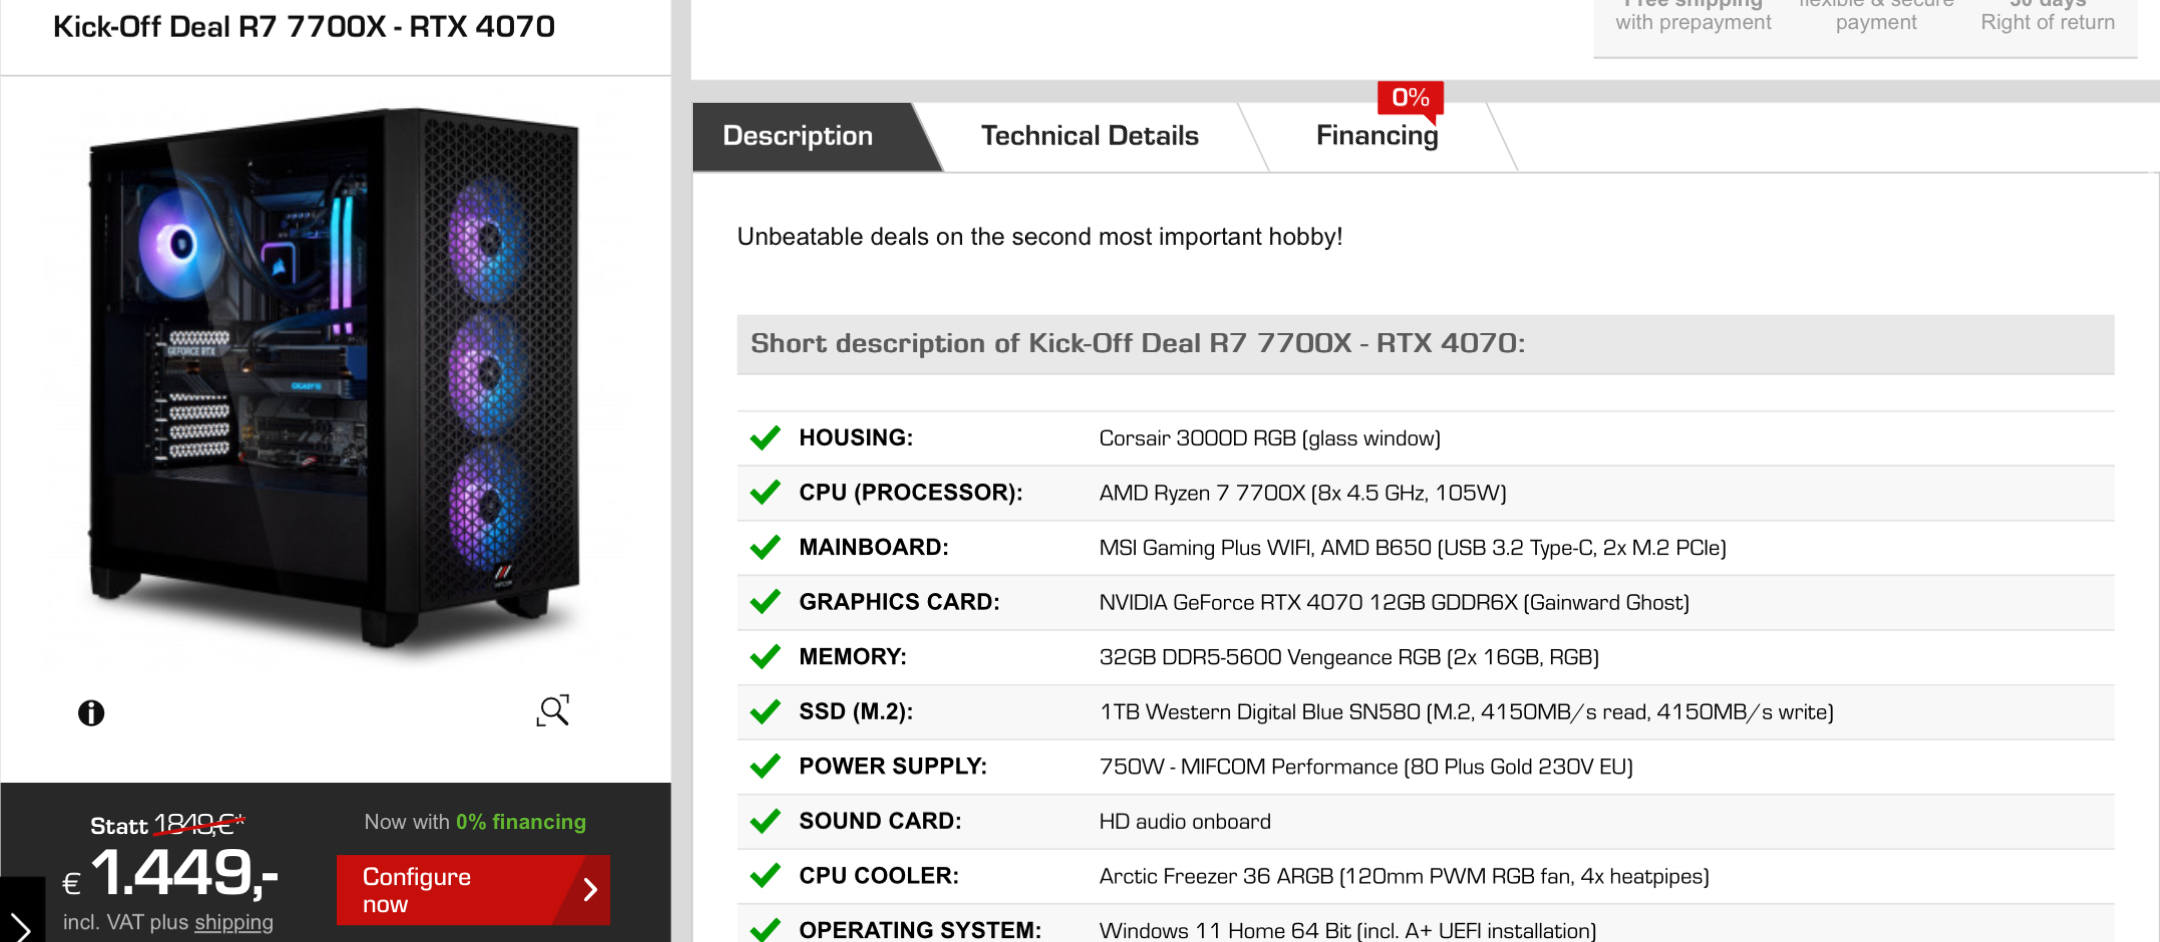This screenshot has height=942, width=2160.
Task: Click the green checkmark next to CPU (PROCESSOR)
Action: point(765,492)
